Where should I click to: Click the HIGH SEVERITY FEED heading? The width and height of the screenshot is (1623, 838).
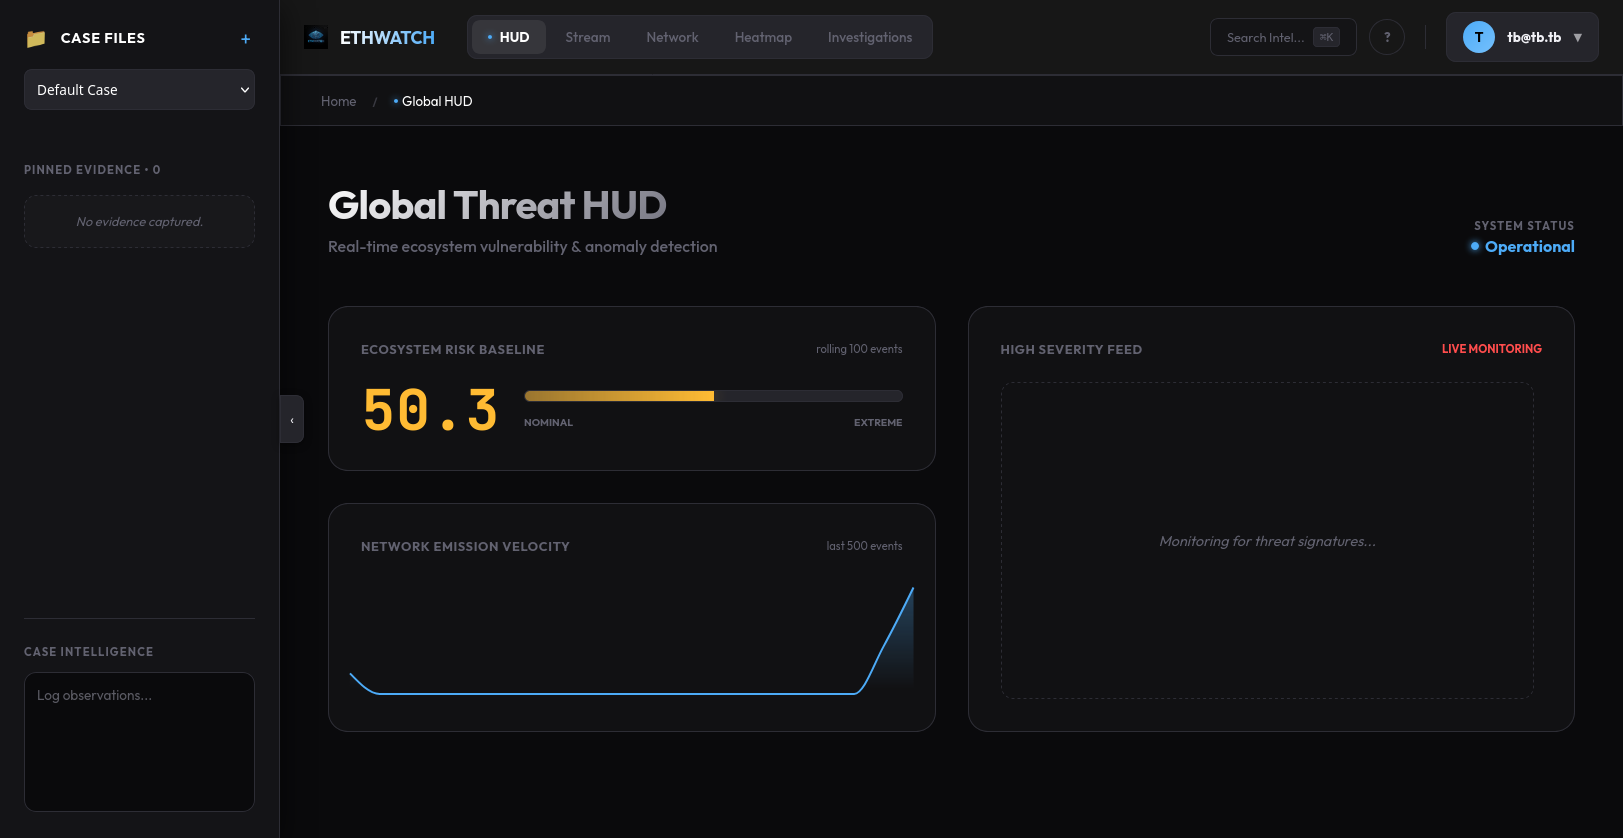1071,350
